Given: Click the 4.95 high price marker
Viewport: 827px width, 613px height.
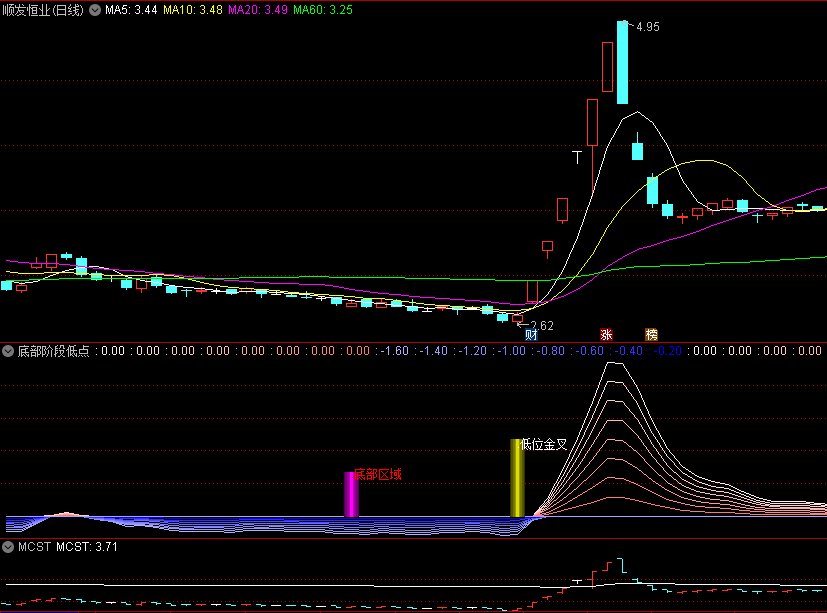Looking at the screenshot, I should [x=646, y=27].
